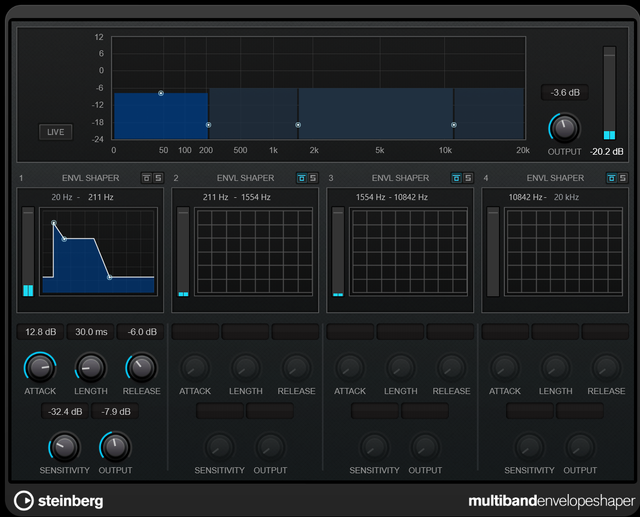
Task: Solo band 1 with S button
Action: click(x=158, y=178)
